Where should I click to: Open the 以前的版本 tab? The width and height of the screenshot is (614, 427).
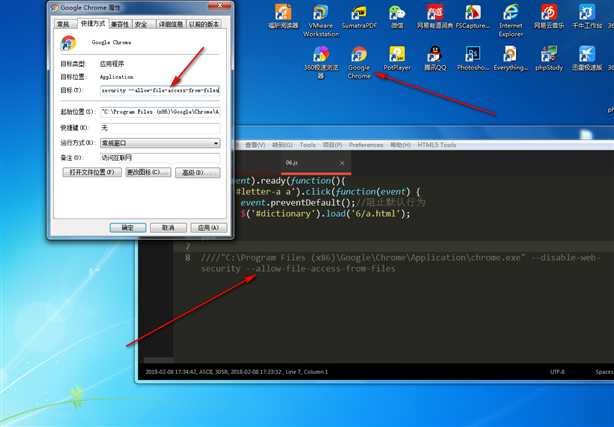click(204, 24)
